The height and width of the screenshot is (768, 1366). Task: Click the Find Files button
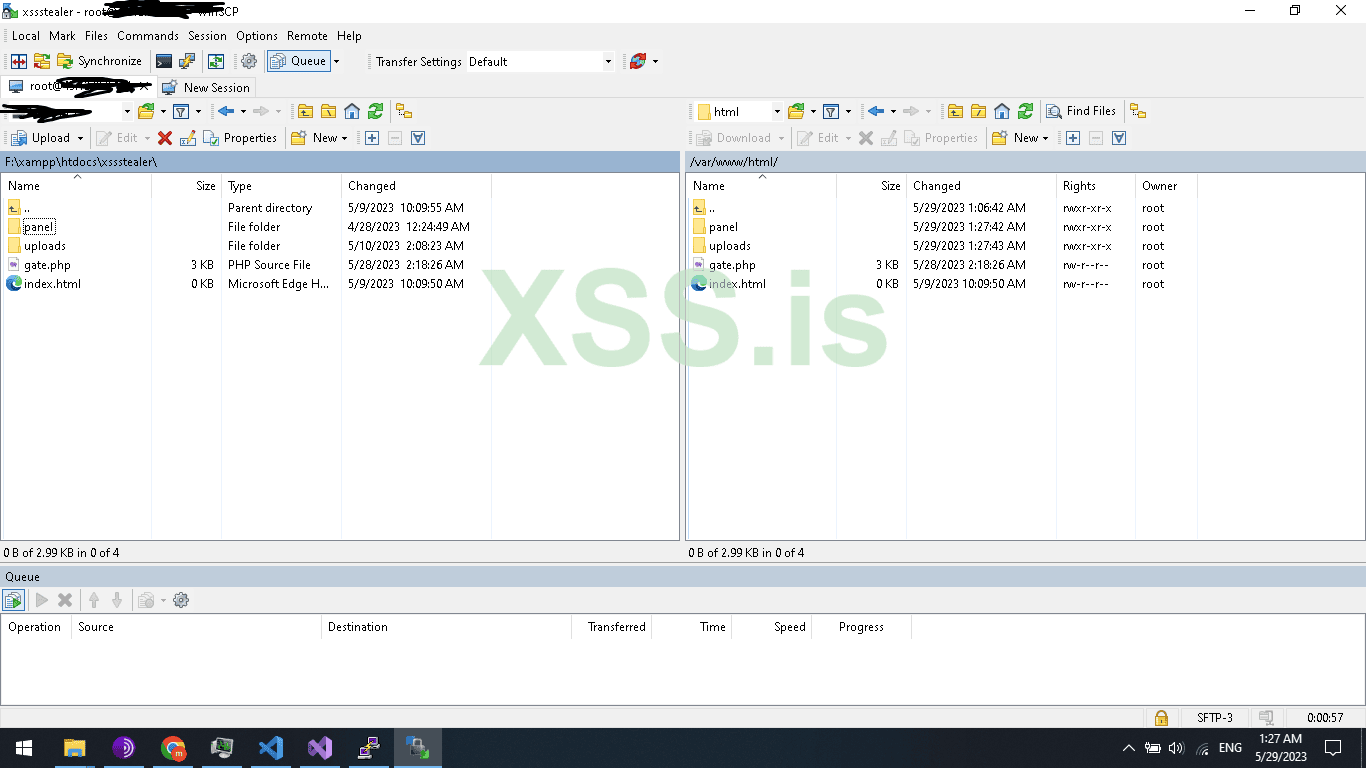(x=1081, y=111)
